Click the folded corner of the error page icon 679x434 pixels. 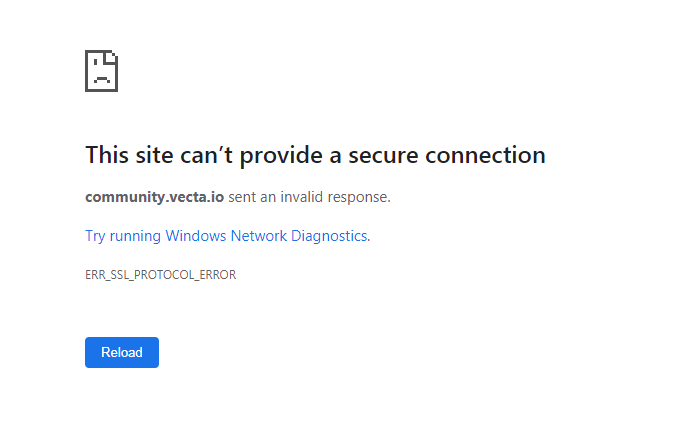pos(113,56)
